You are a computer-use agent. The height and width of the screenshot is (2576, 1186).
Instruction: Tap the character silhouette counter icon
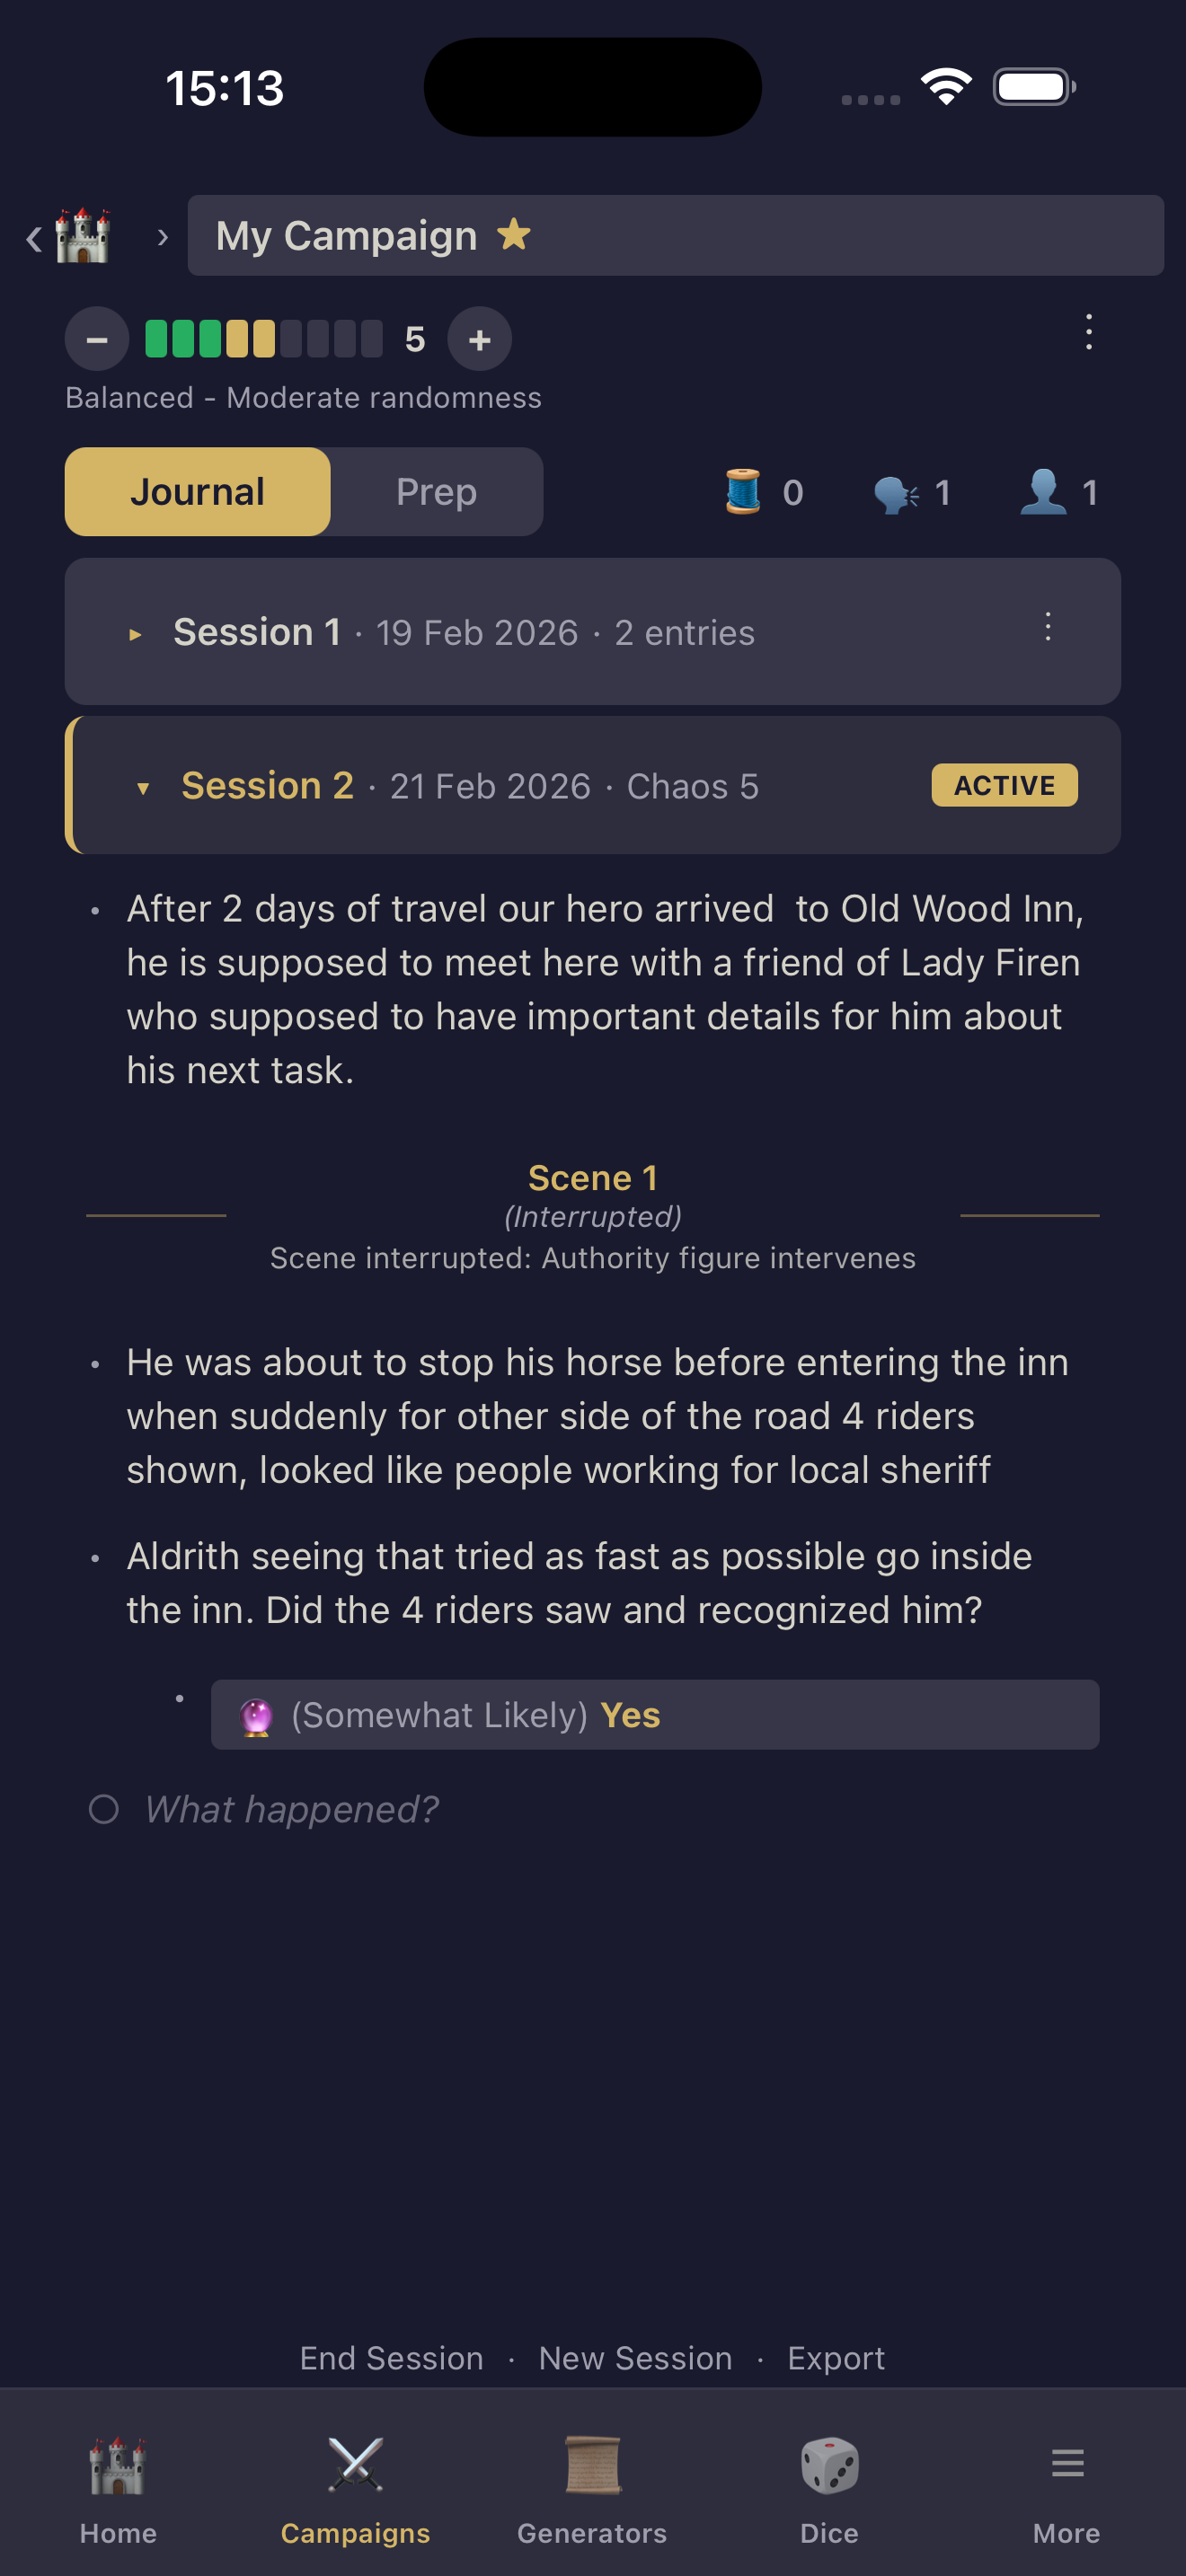coord(1043,492)
